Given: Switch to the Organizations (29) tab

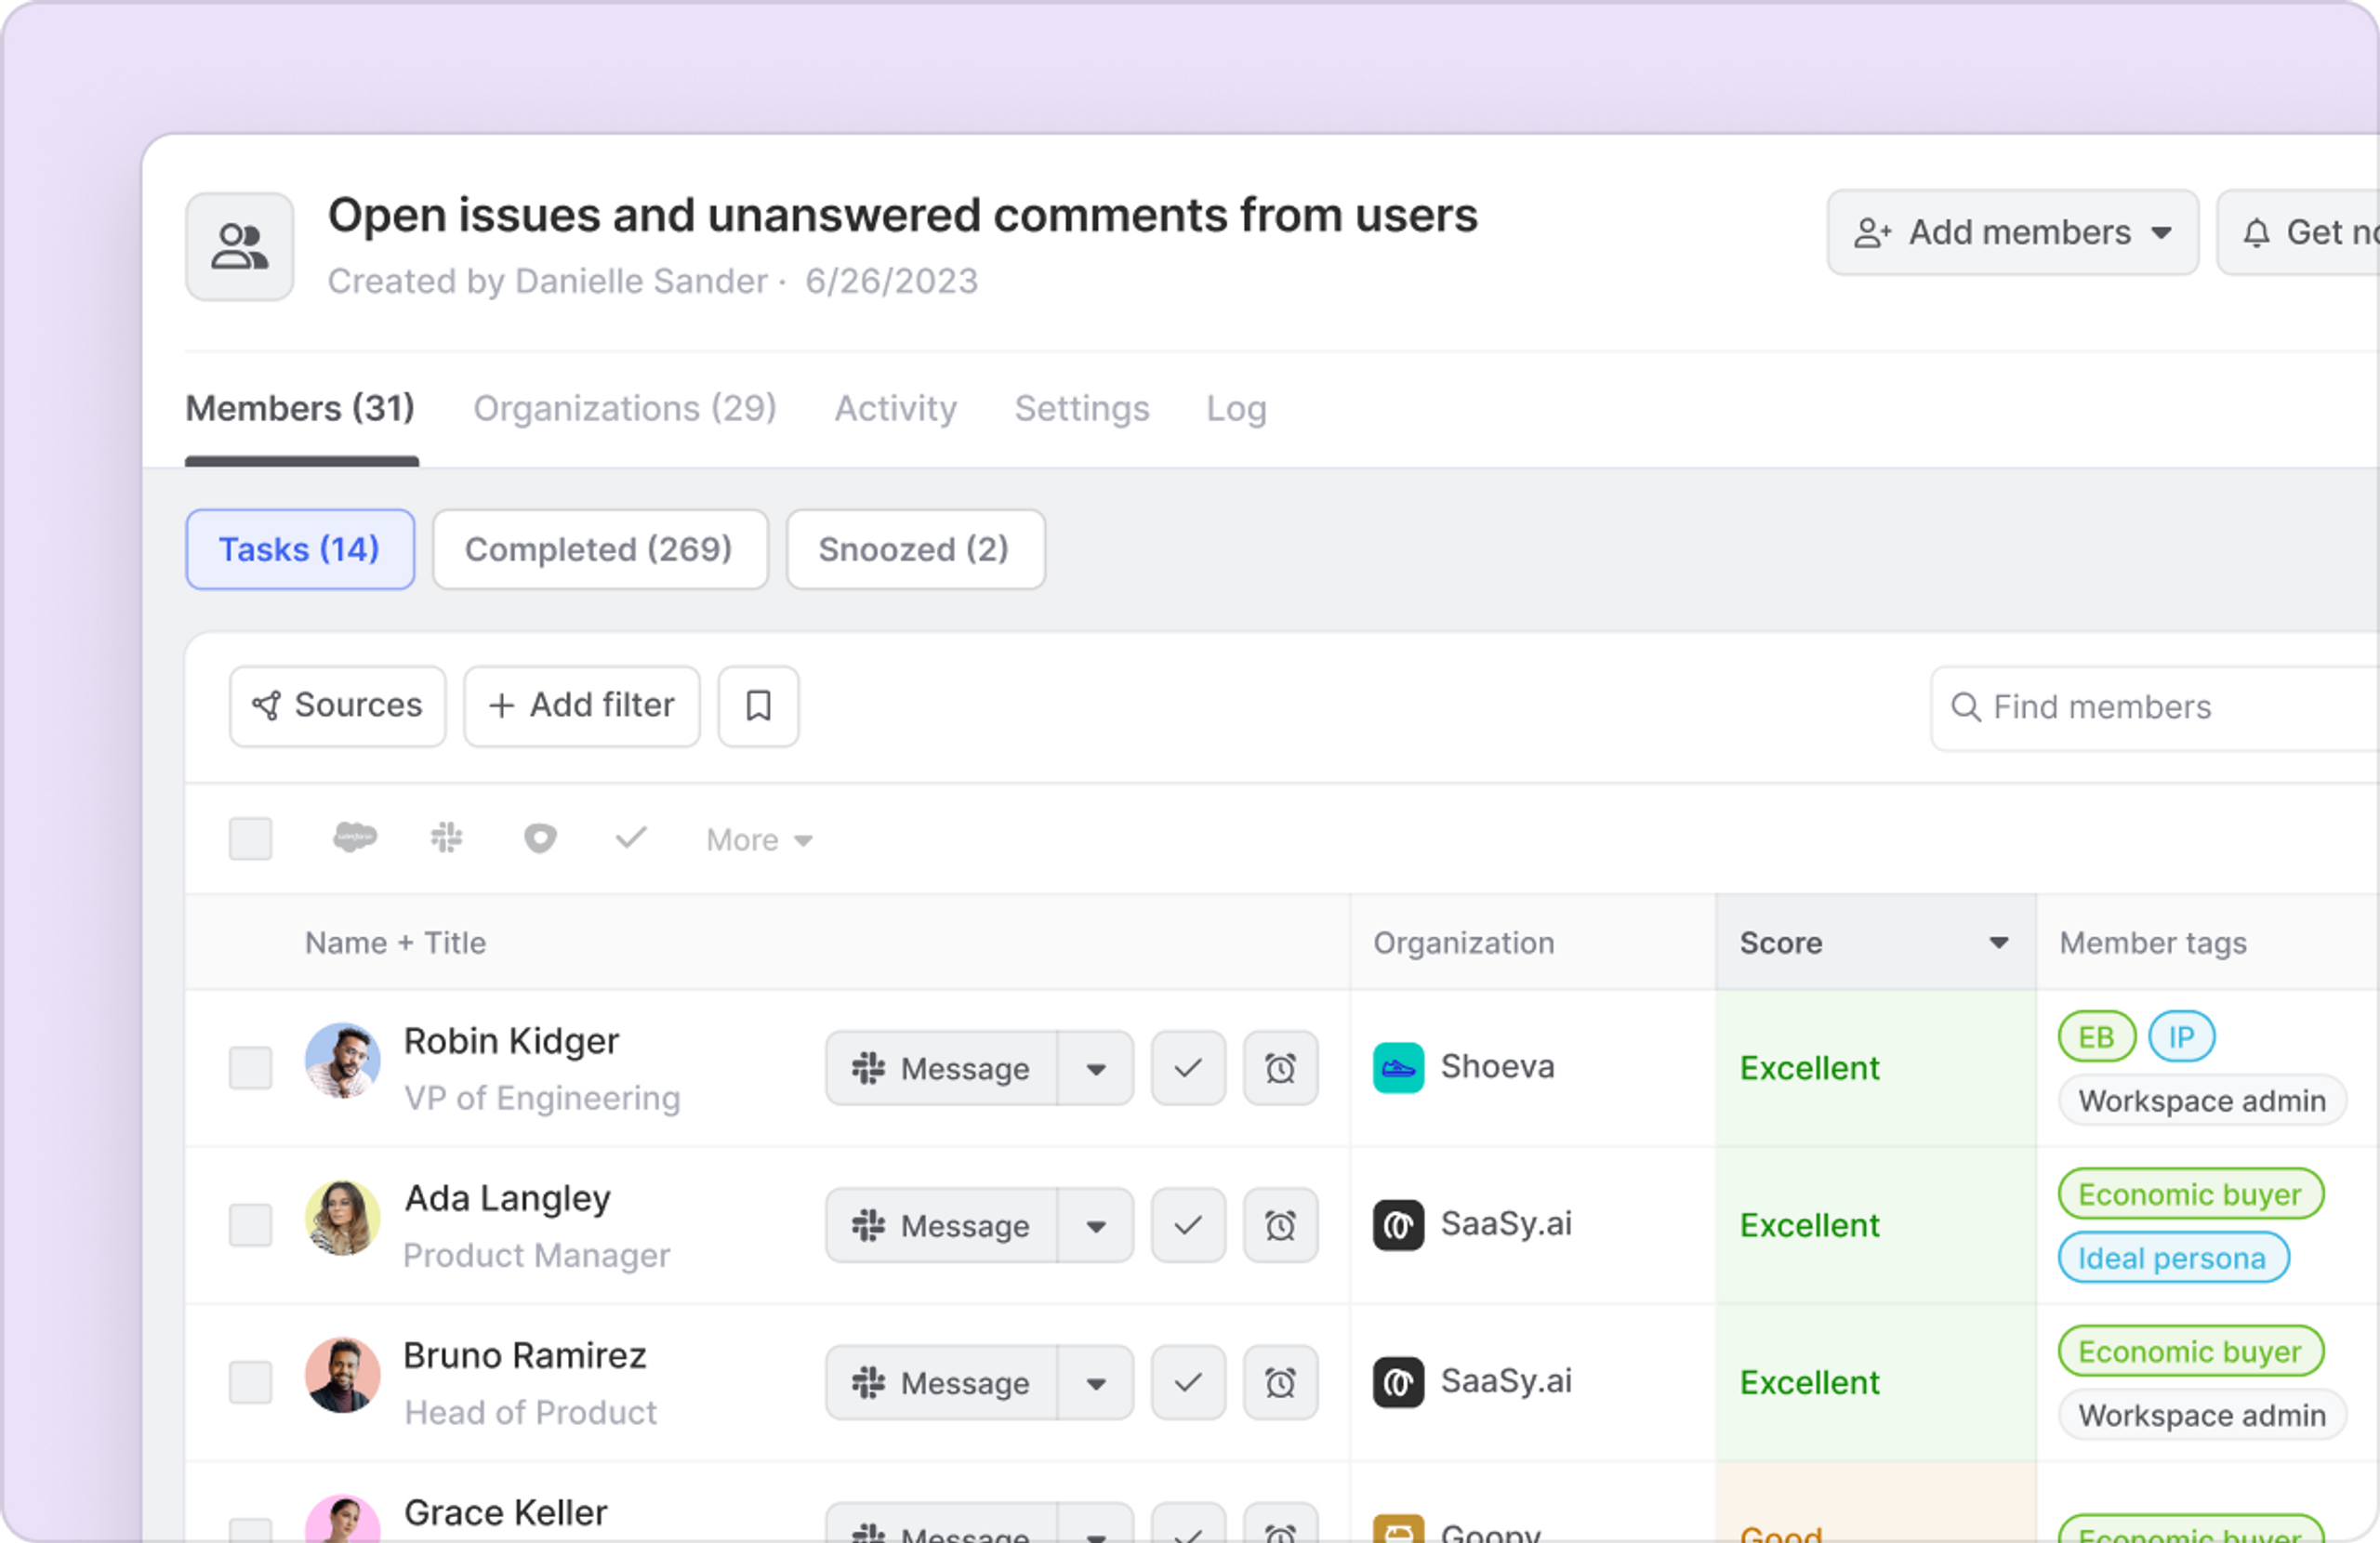Looking at the screenshot, I should [624, 408].
